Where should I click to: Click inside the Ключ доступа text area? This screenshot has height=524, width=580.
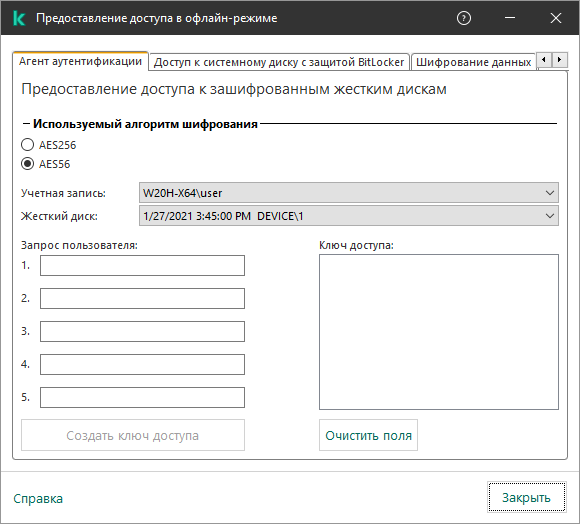coord(439,332)
